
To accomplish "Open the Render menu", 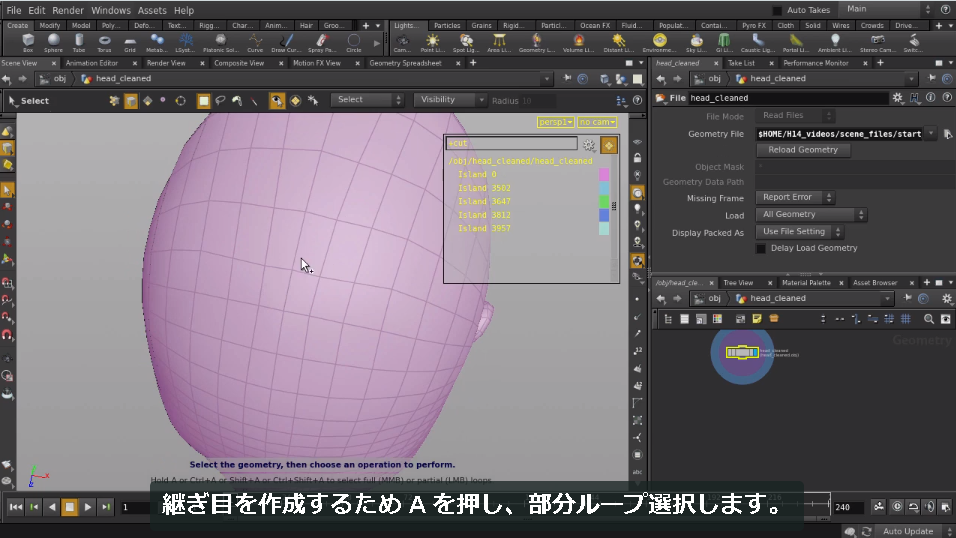I will pos(68,10).
